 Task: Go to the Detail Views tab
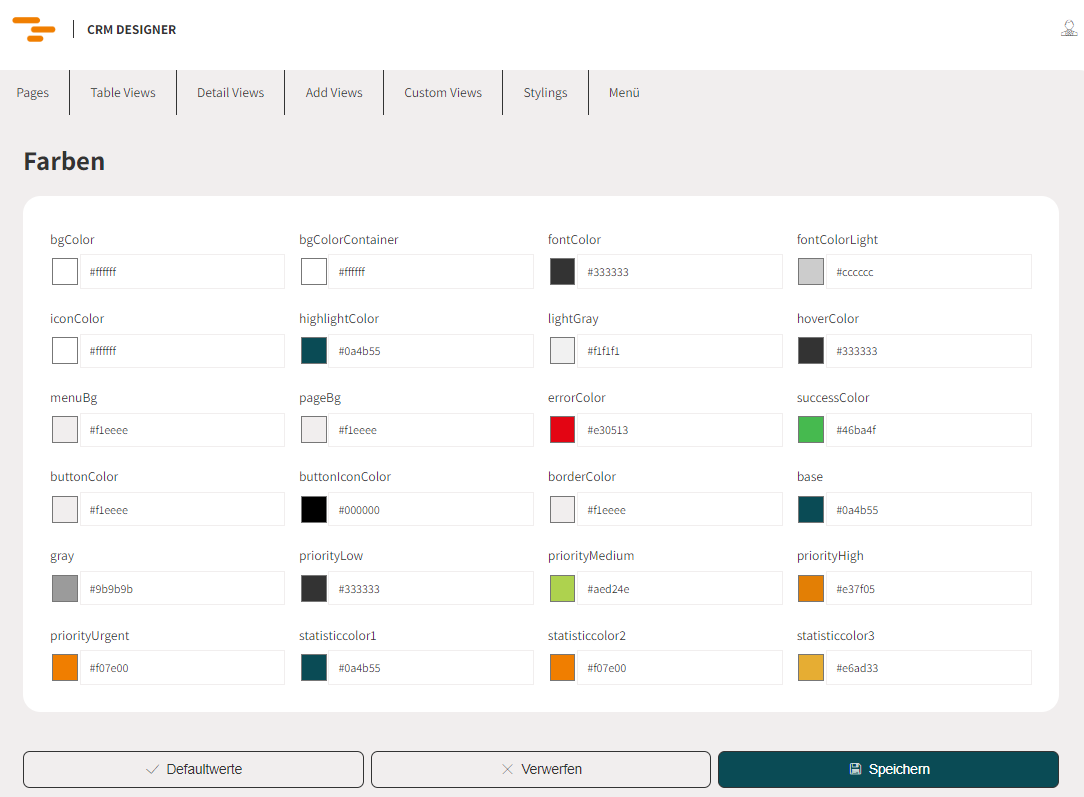[230, 93]
